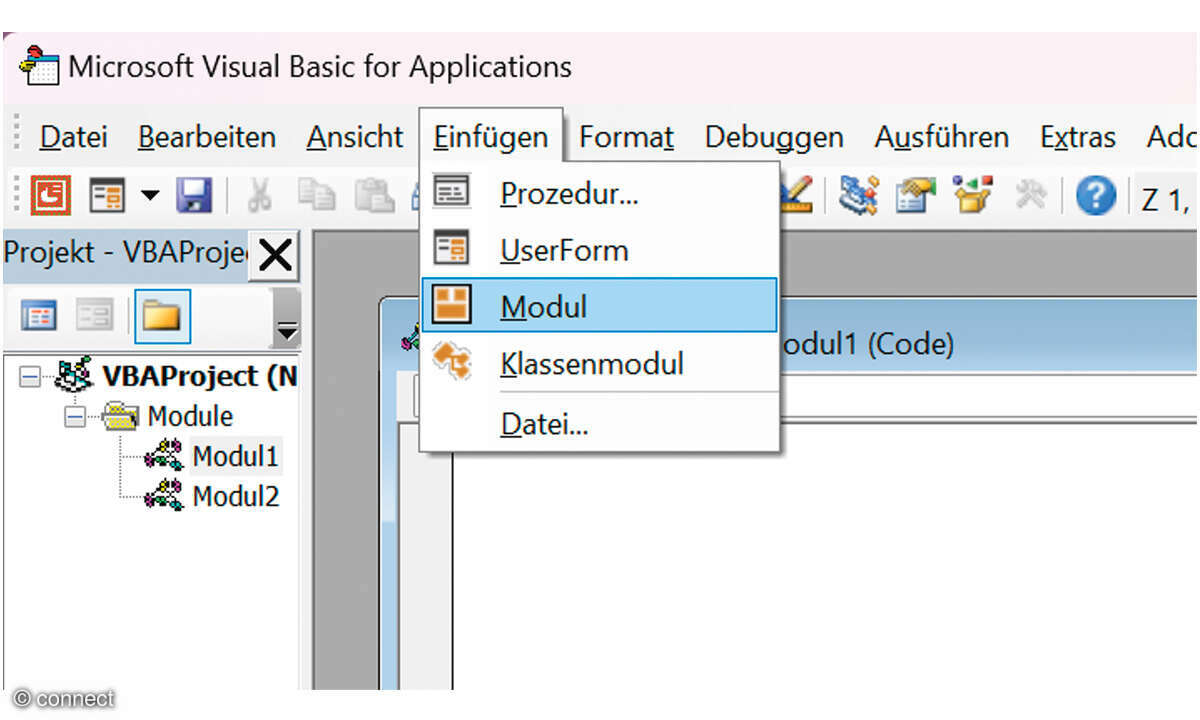Click View Object icon in Project panel
This screenshot has height=720, width=1200.
click(96, 317)
